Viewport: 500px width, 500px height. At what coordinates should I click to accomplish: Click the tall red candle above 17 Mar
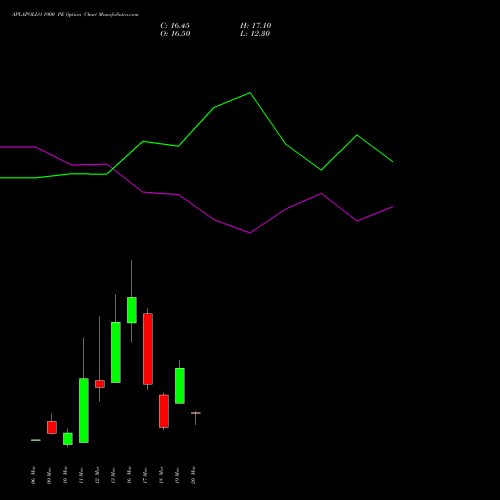[148, 349]
